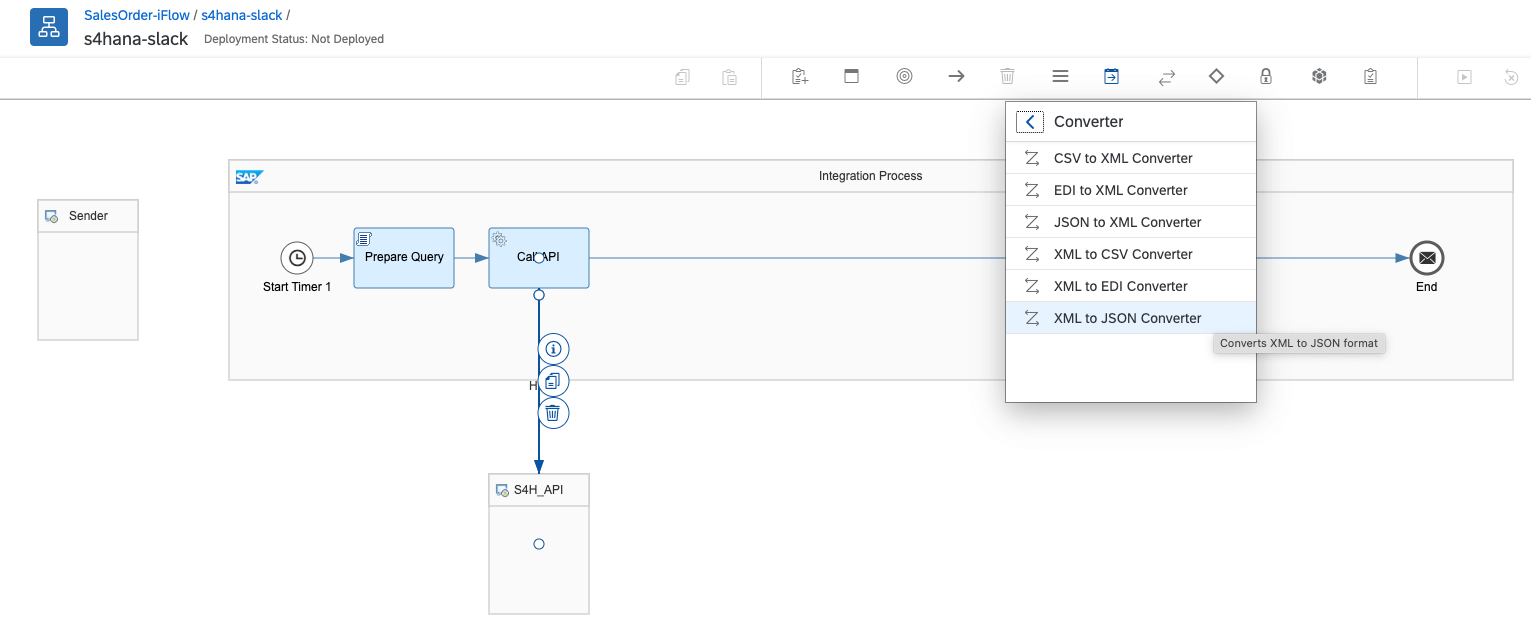
Task: Click the s4hana-slack page title
Action: pos(136,39)
